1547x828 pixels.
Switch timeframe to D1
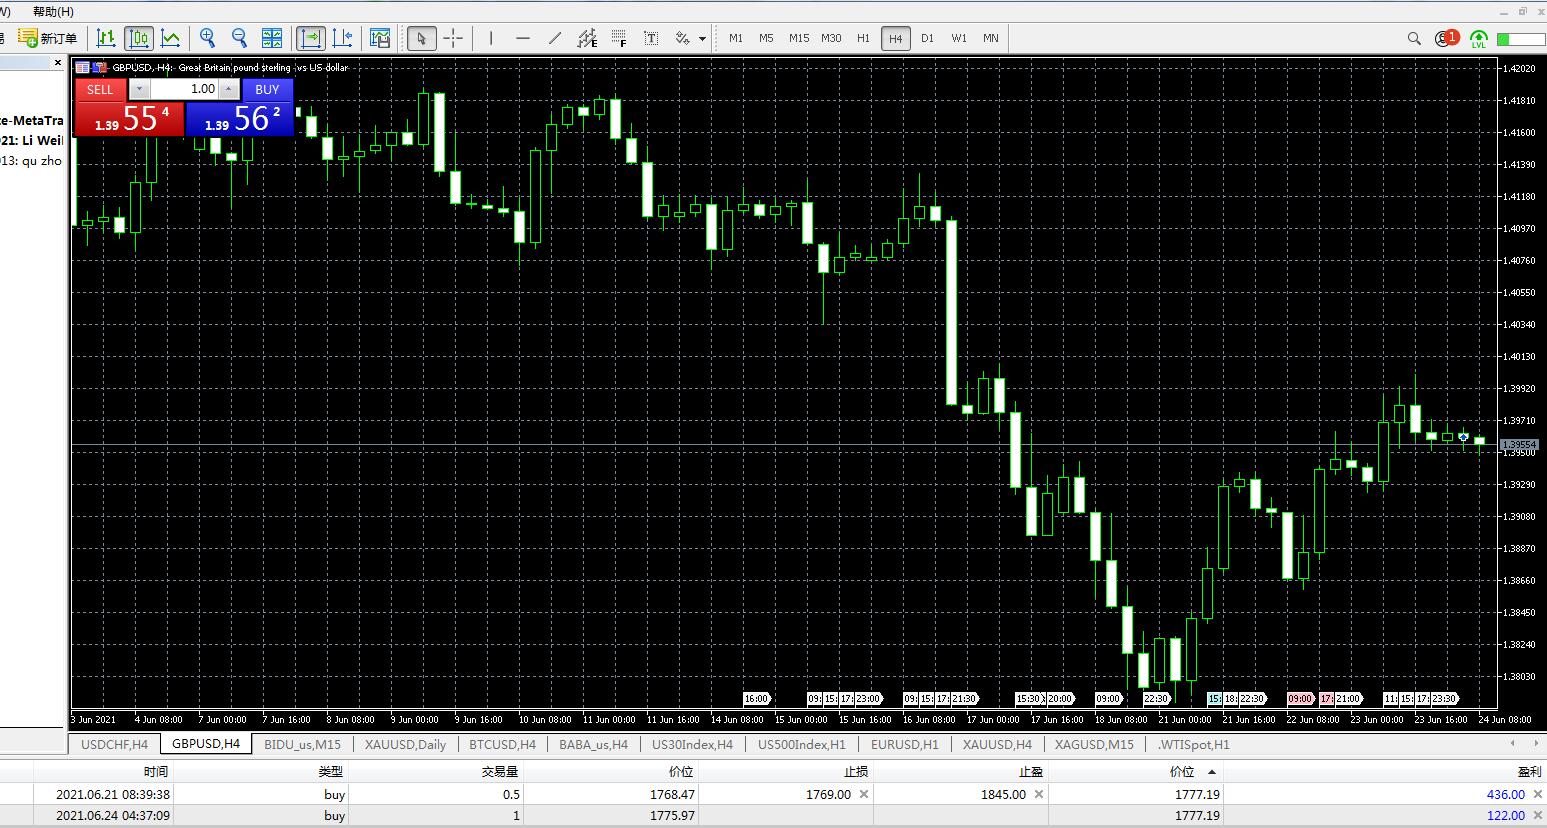click(927, 38)
